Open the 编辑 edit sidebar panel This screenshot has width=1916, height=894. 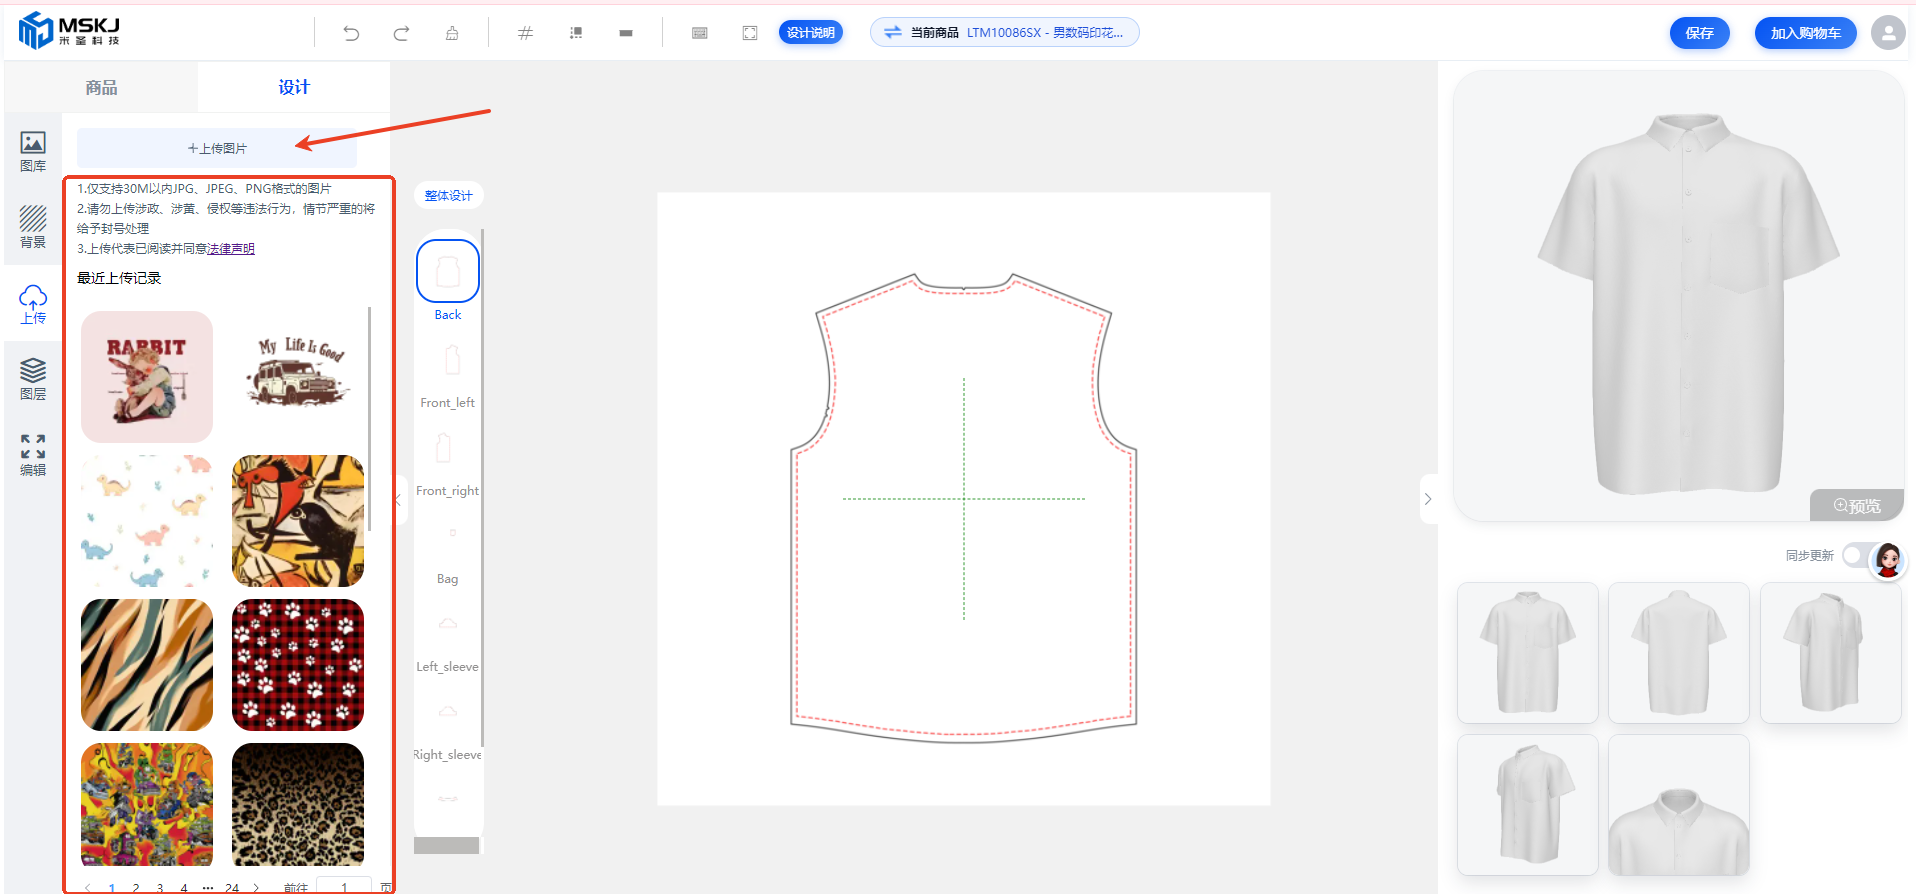click(x=33, y=455)
